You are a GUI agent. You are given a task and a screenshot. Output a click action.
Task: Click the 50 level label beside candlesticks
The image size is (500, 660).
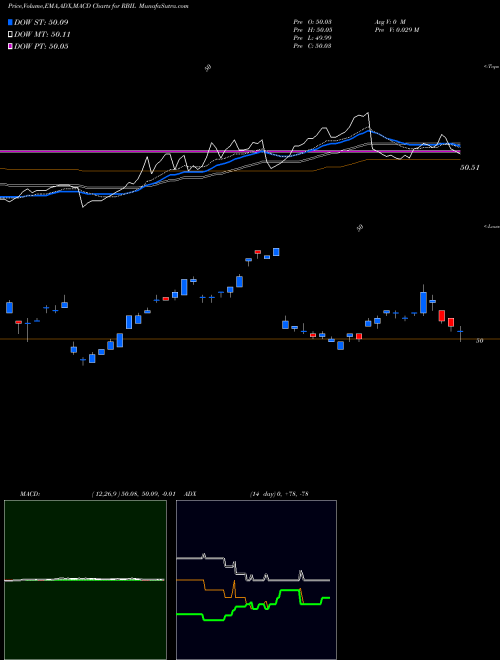click(x=479, y=341)
